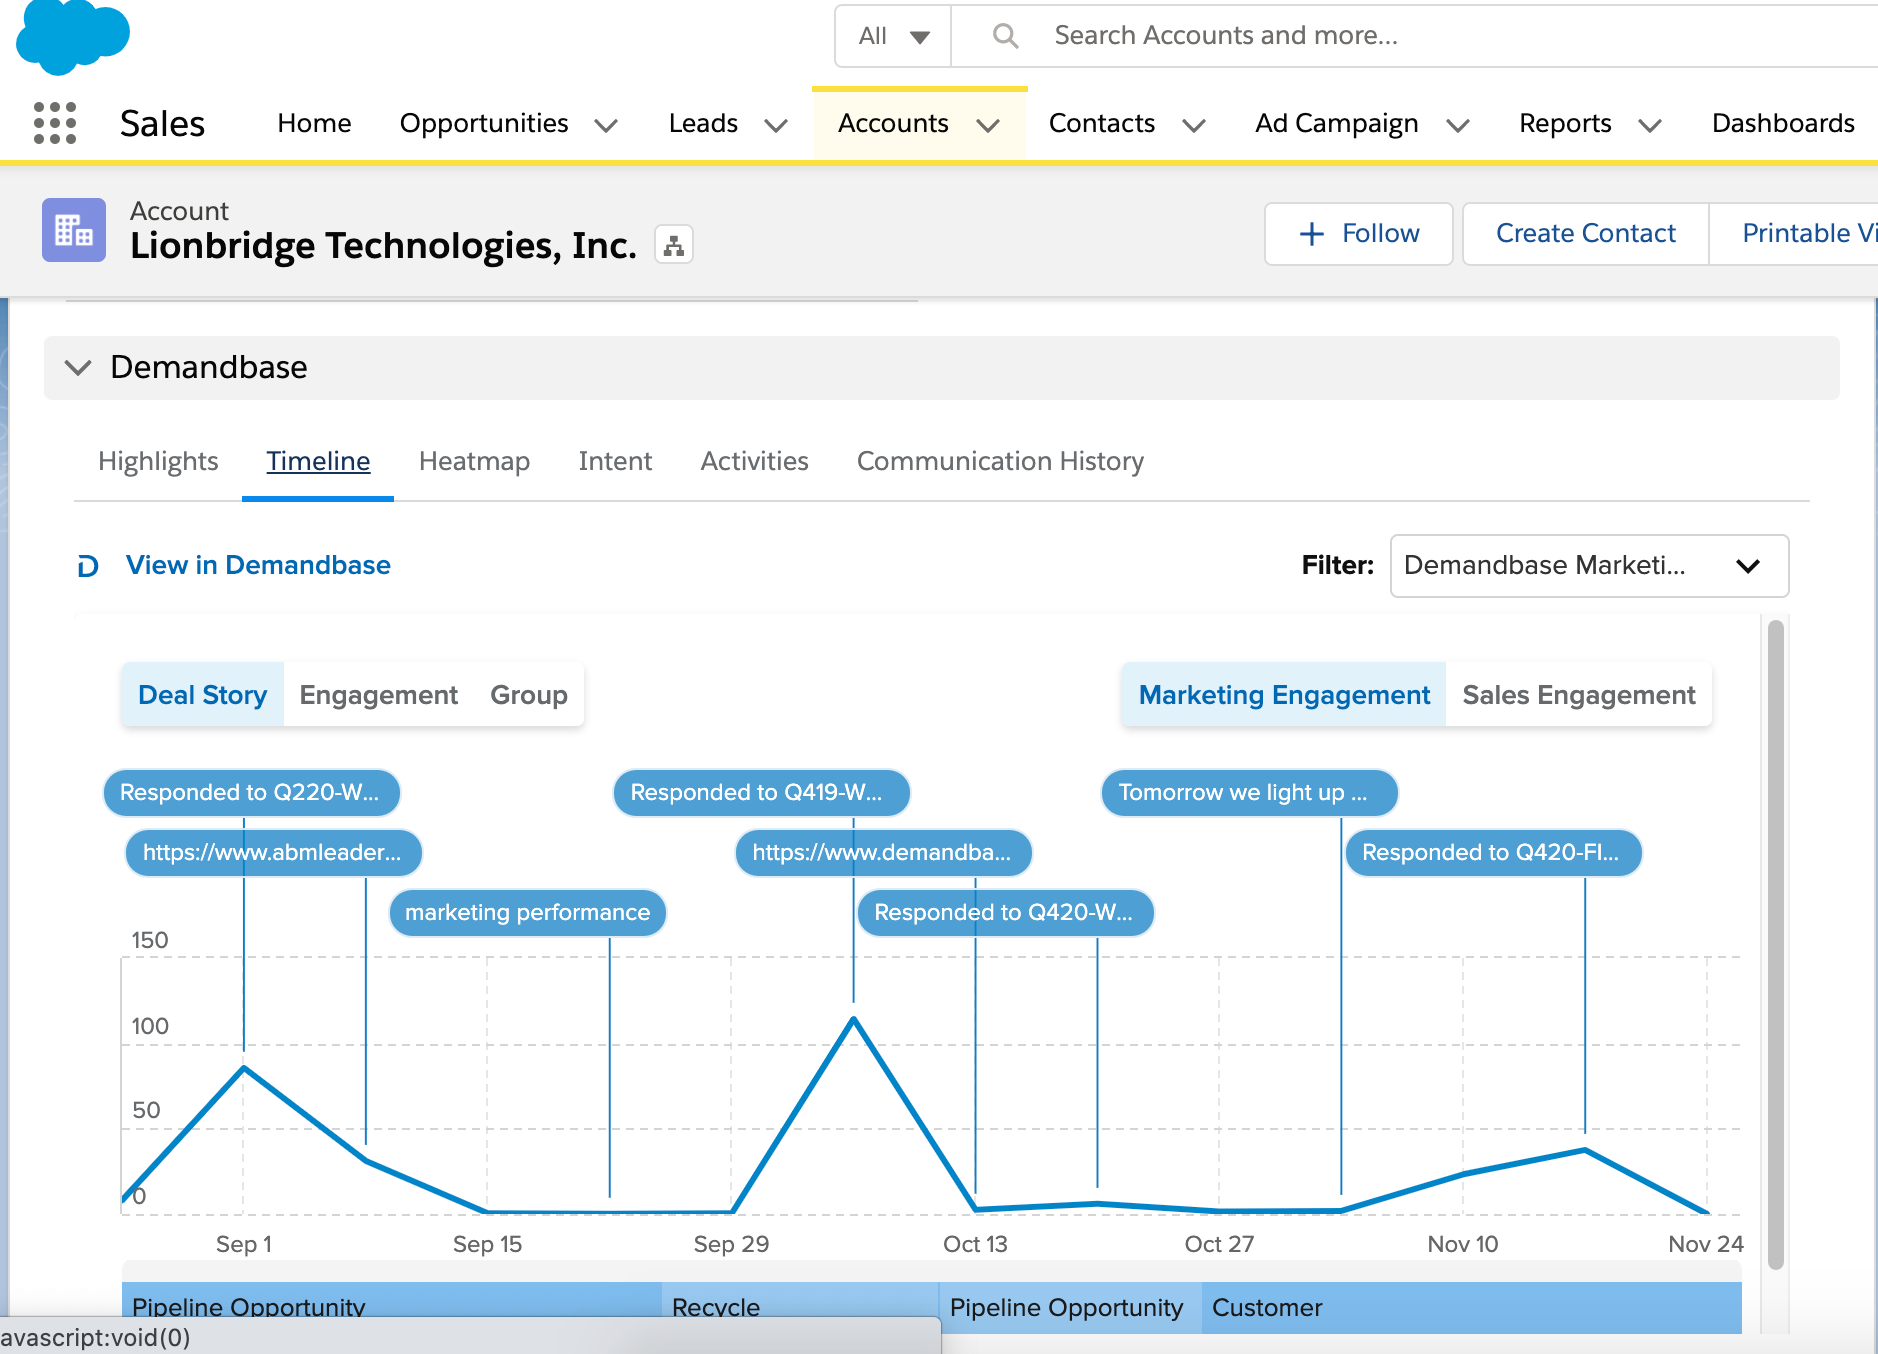Image resolution: width=1878 pixels, height=1354 pixels.
Task: Expand the Accounts nav chevron
Action: pos(988,125)
